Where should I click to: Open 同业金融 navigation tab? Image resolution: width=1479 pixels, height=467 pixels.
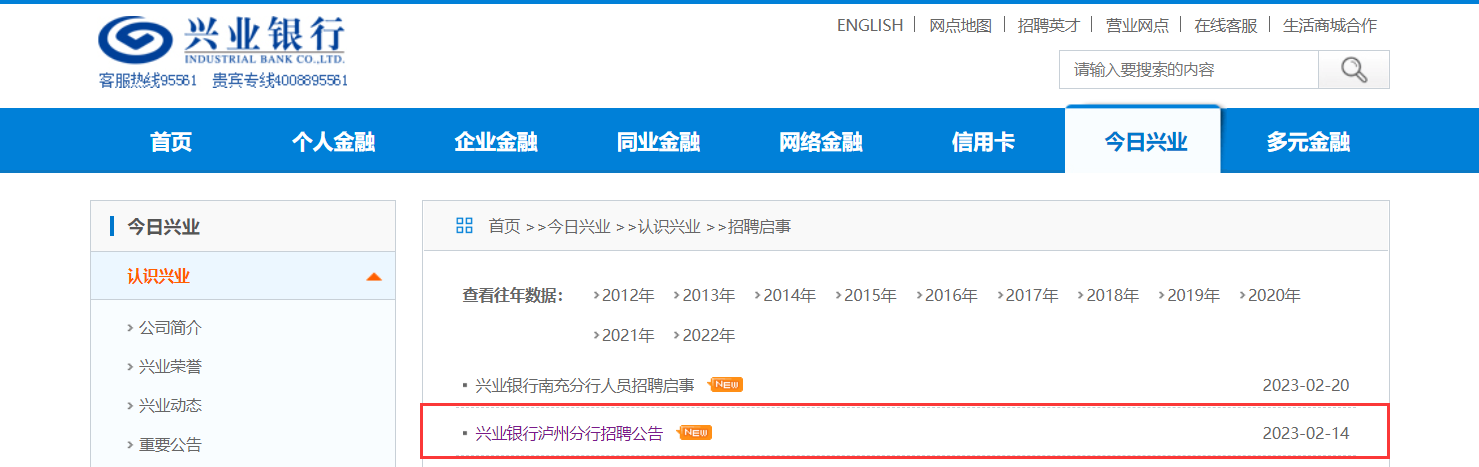point(658,142)
